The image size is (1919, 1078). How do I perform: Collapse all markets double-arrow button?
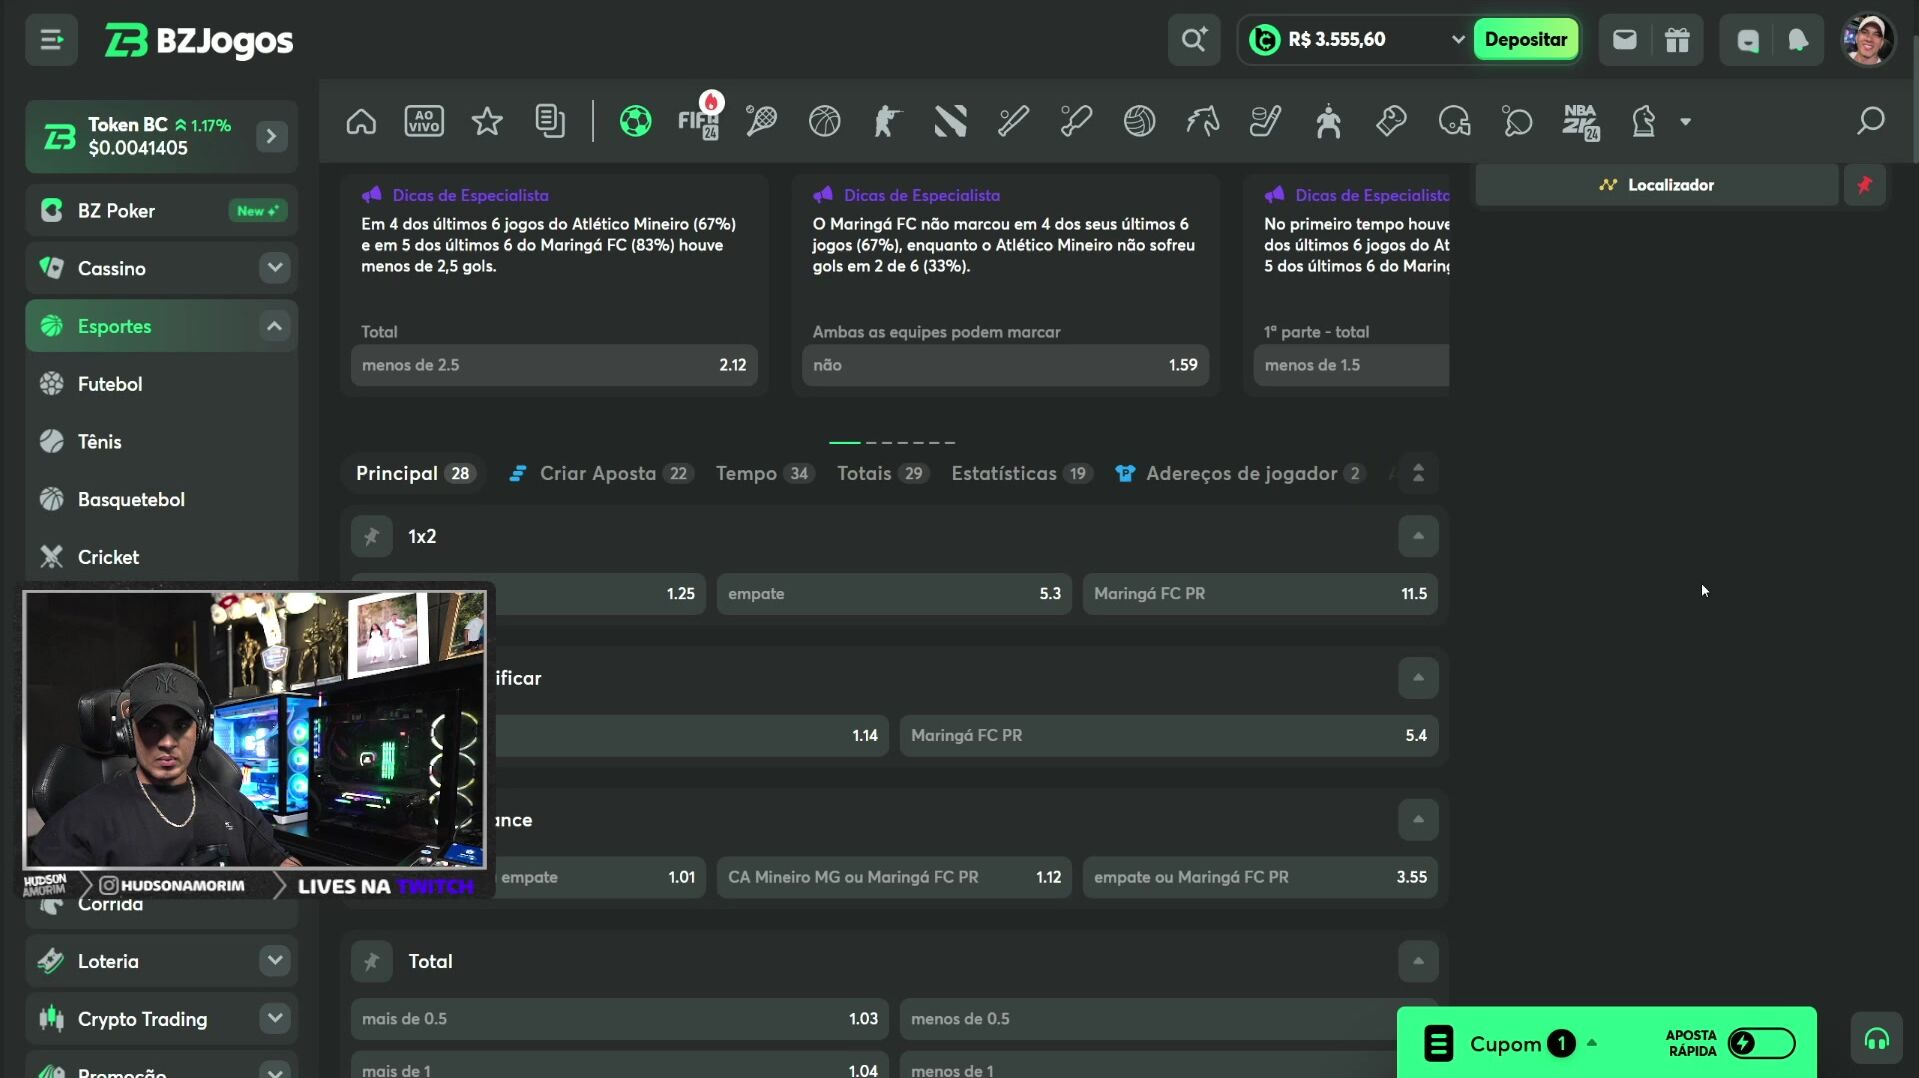pyautogui.click(x=1418, y=473)
